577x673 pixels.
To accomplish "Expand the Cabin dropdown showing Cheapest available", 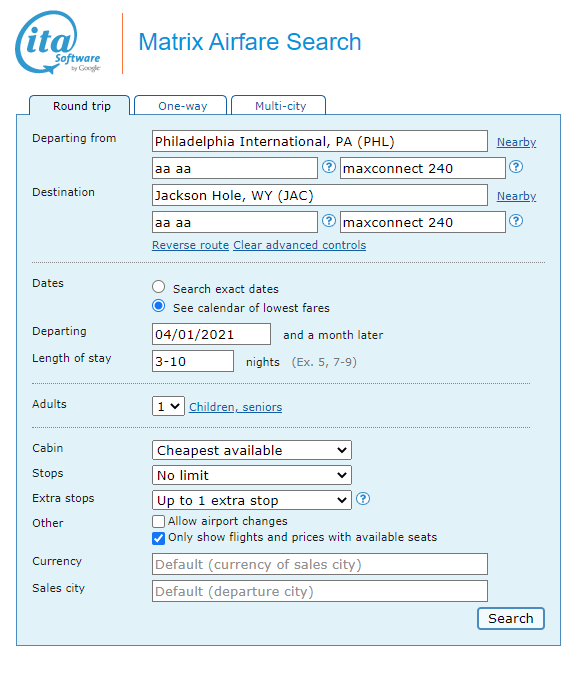I will pos(252,450).
